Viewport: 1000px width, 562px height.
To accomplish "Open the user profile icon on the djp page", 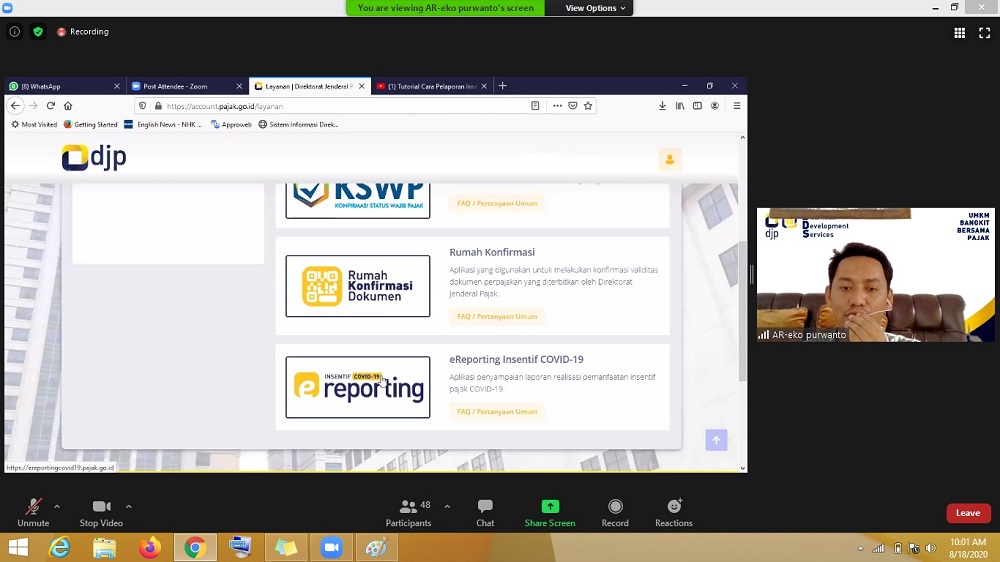I will point(670,159).
